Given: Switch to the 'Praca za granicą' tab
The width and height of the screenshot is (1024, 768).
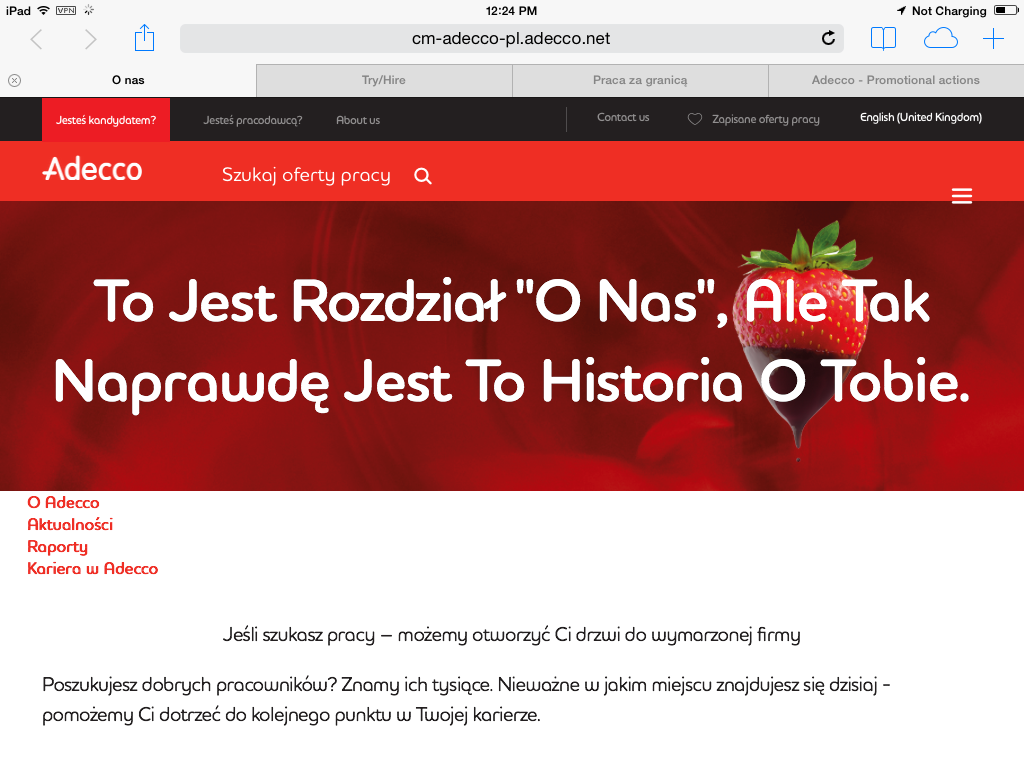Looking at the screenshot, I should pyautogui.click(x=640, y=80).
